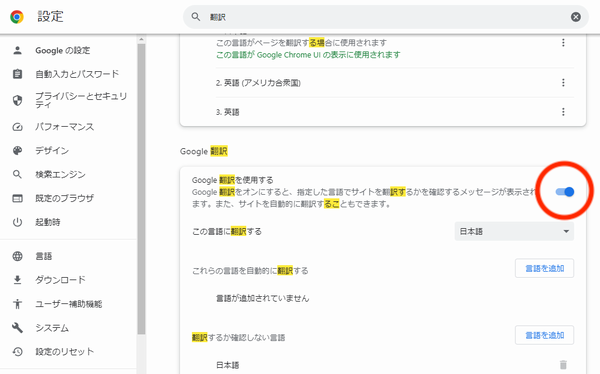Click the 言語が追加されていません text
Screen dimensions: 600x374
(262, 298)
